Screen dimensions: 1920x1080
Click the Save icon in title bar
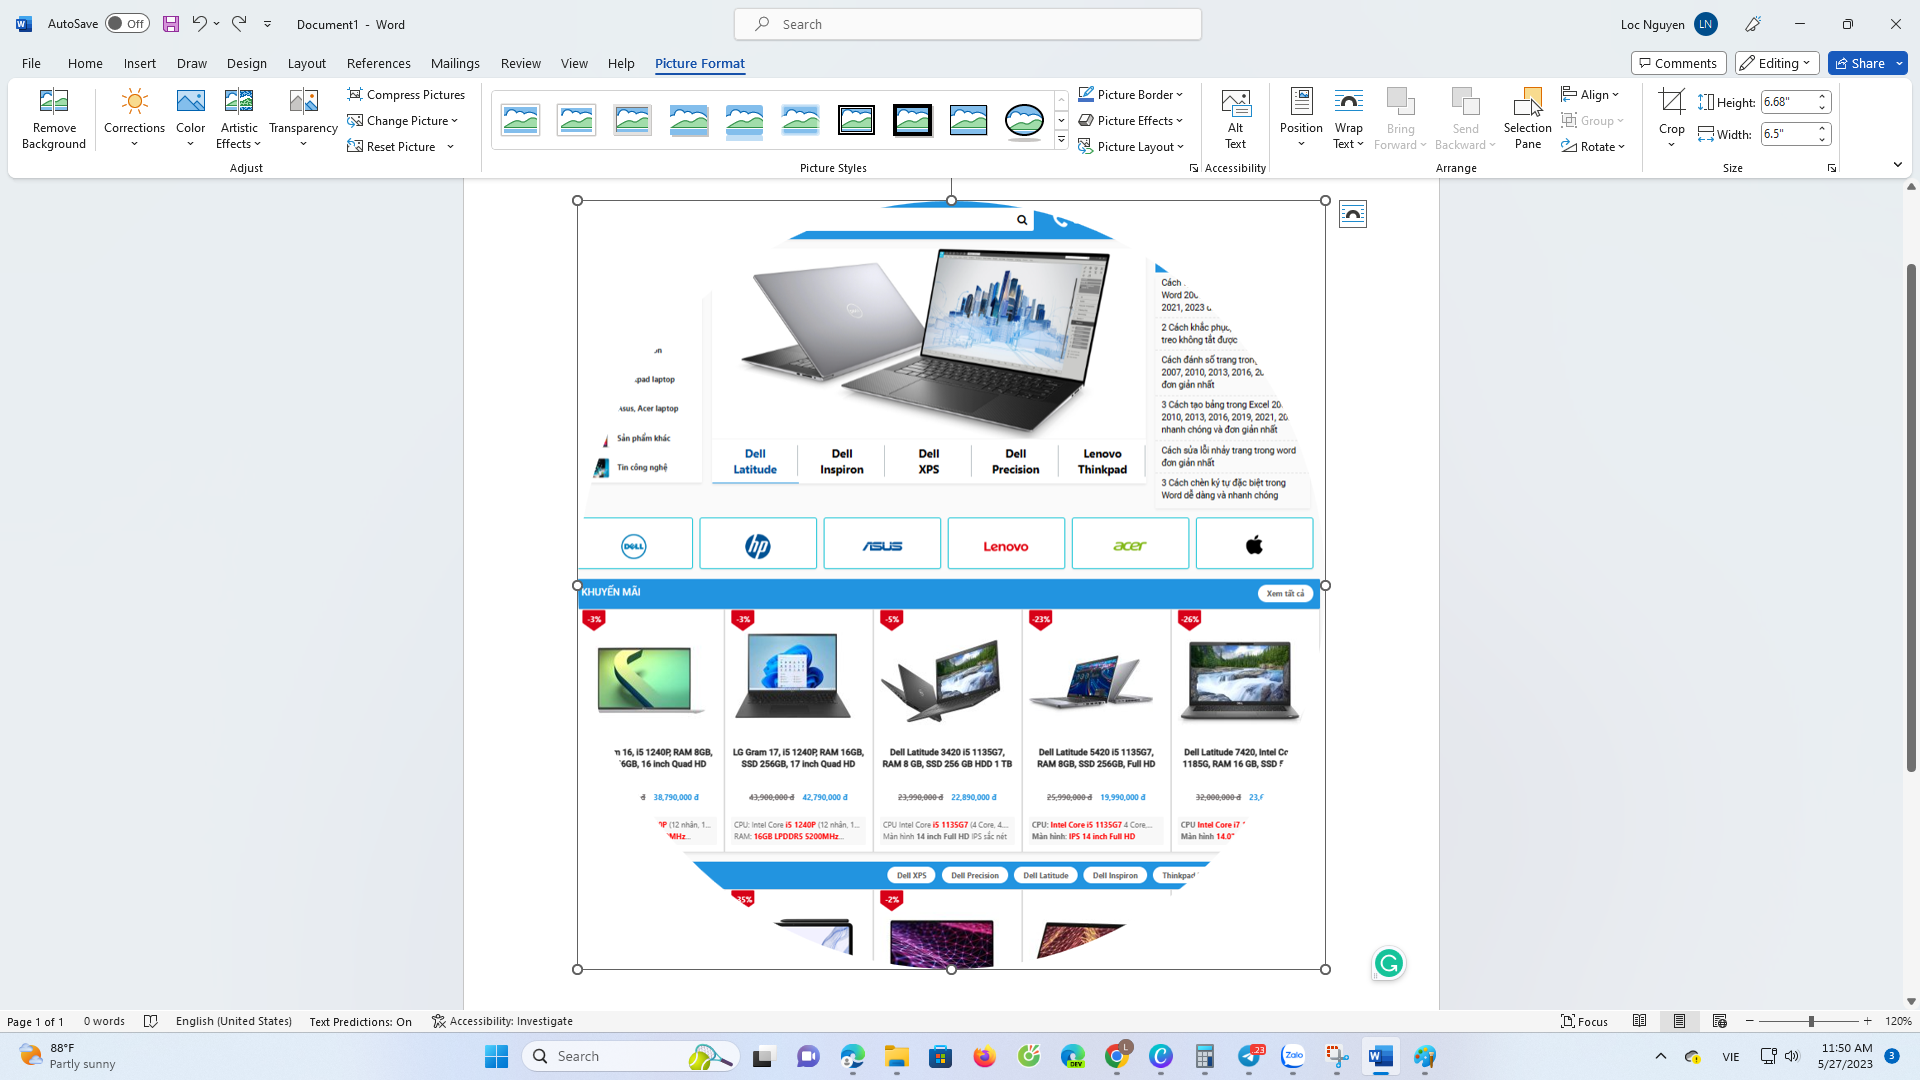(x=171, y=24)
